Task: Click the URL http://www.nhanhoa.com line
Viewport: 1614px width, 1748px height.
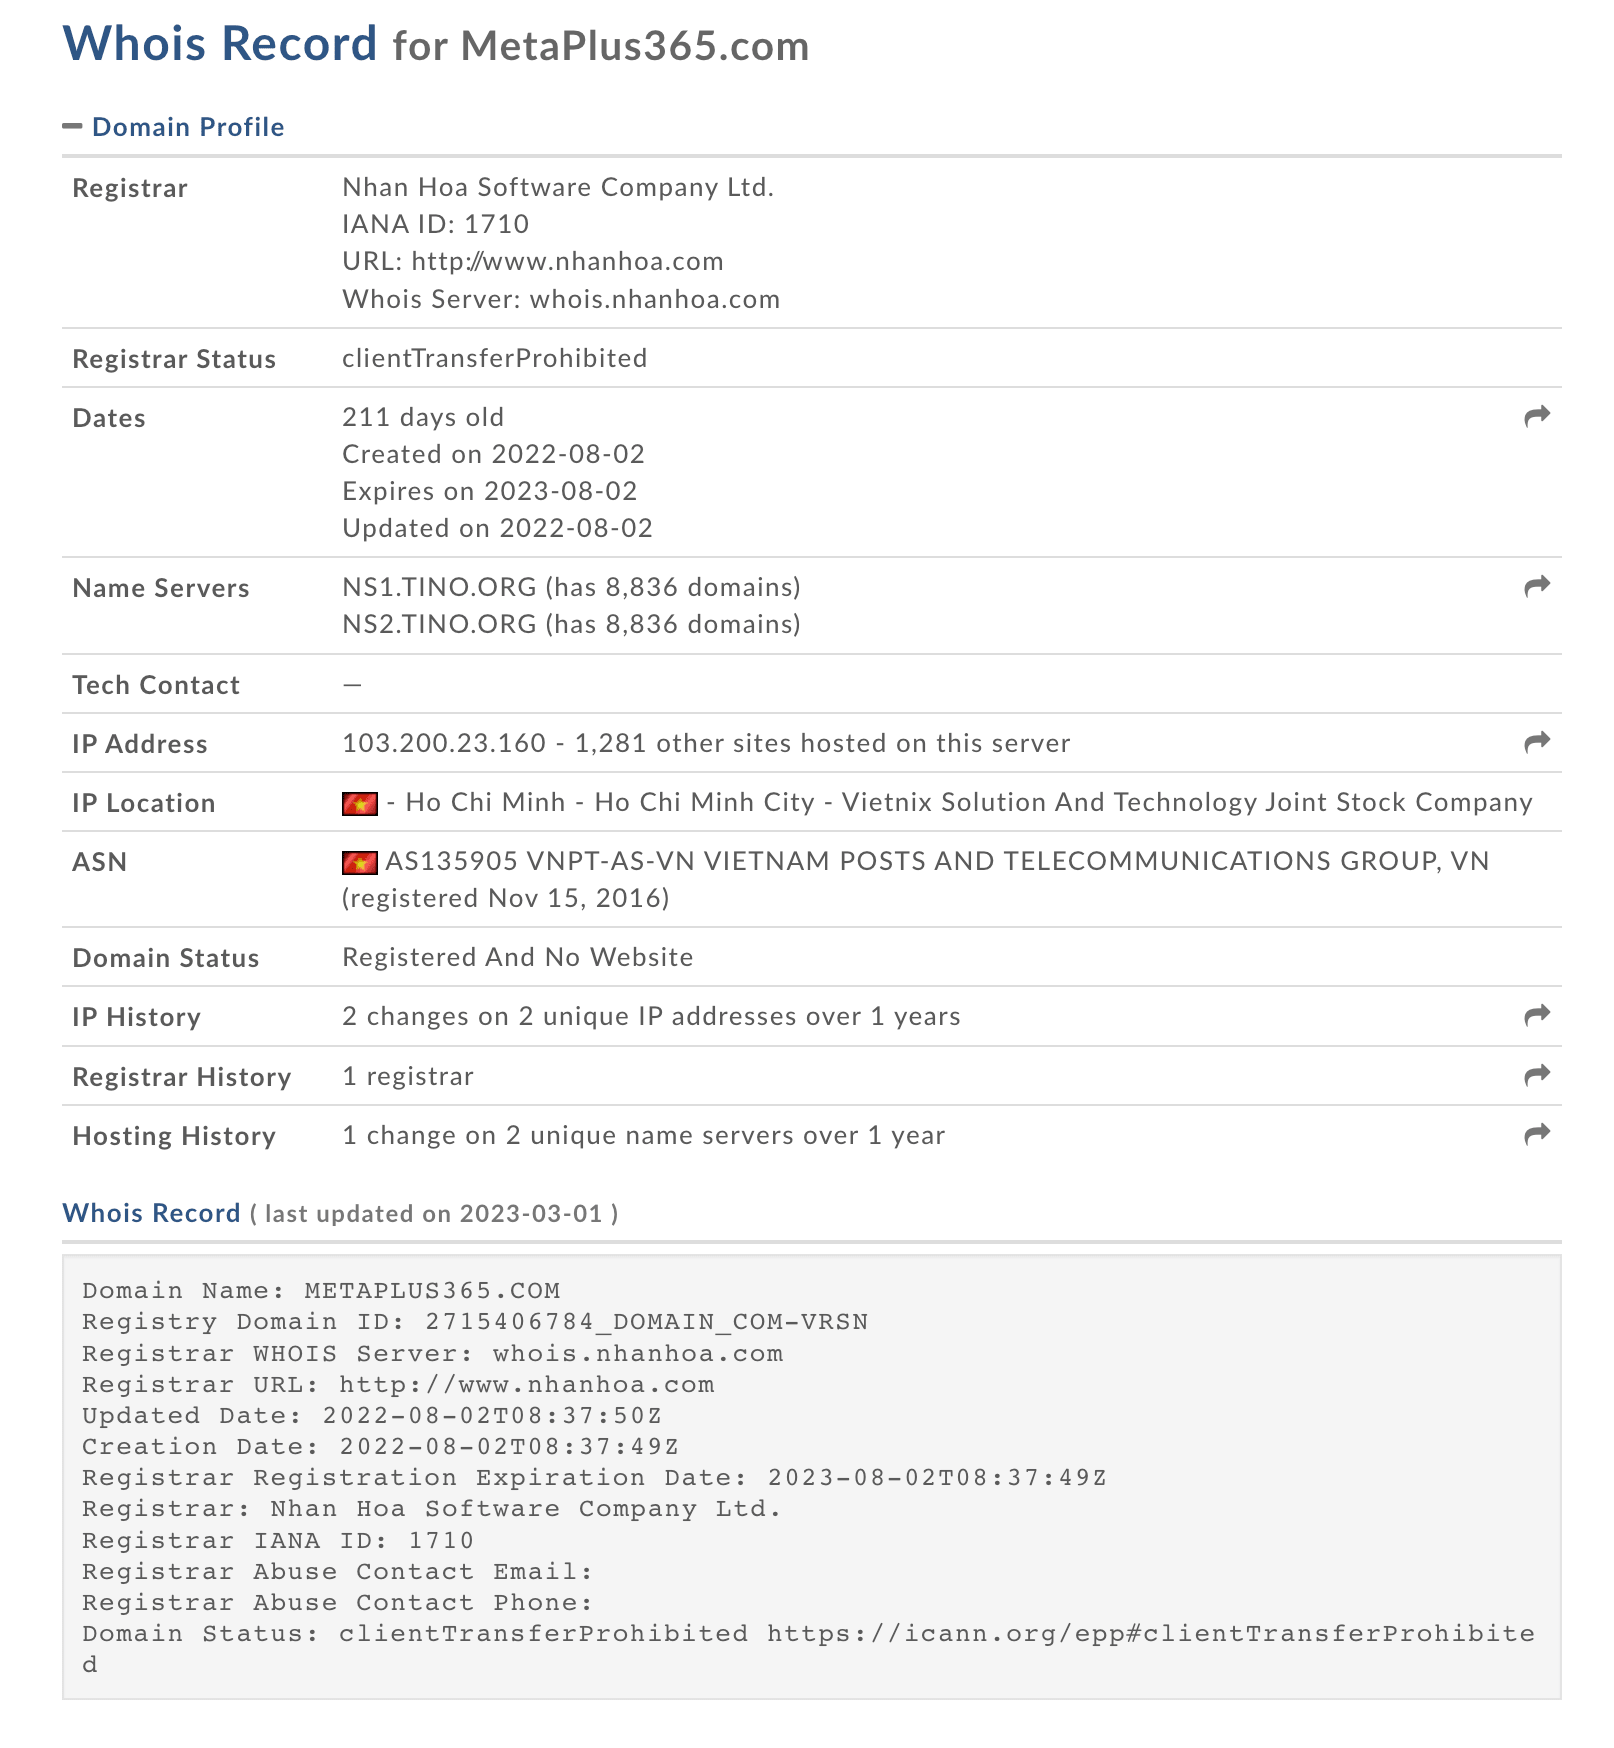Action: click(x=533, y=261)
